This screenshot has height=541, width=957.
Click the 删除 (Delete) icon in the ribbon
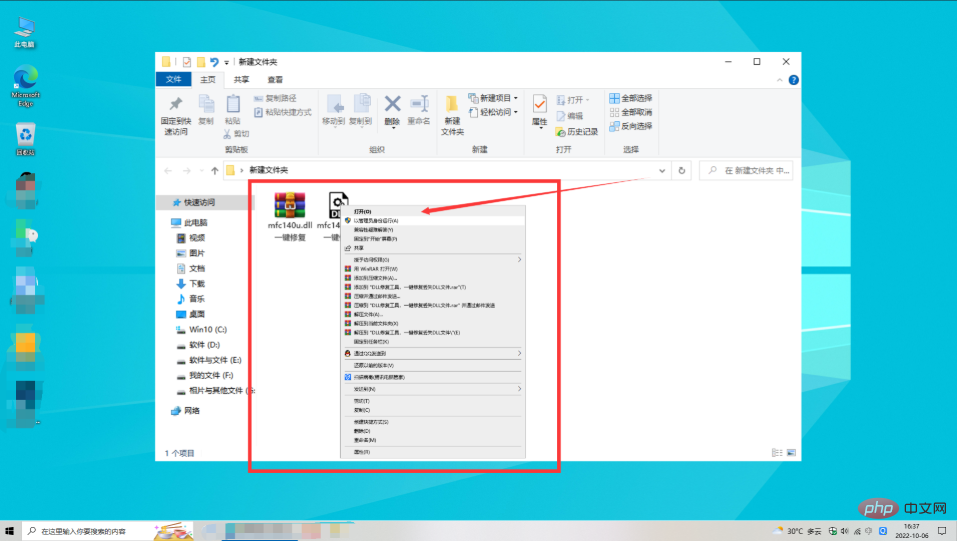[x=392, y=108]
